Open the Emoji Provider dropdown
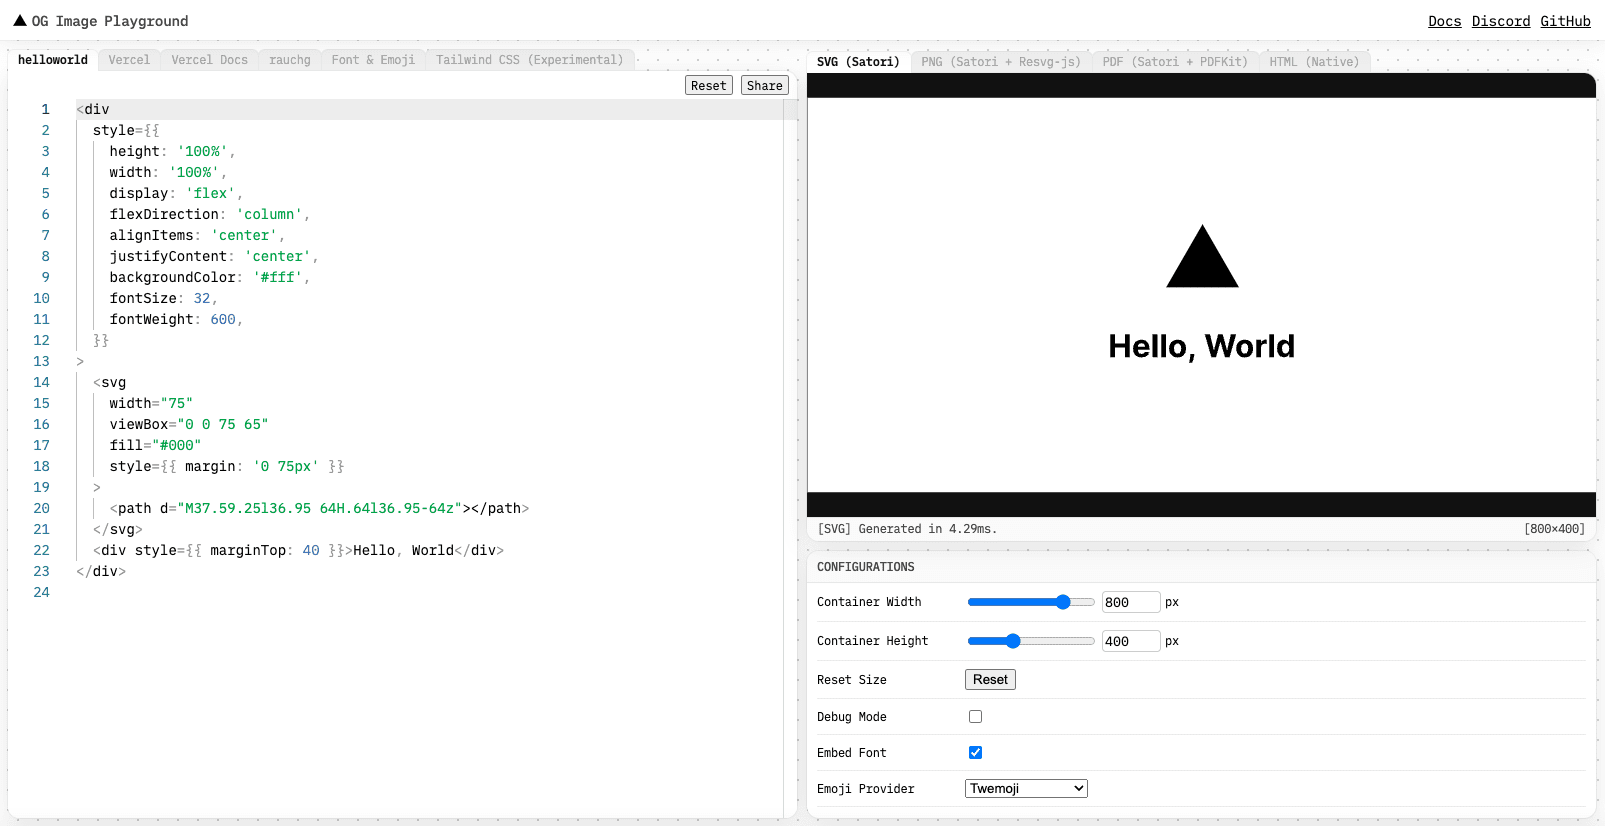The width and height of the screenshot is (1605, 826). click(x=1026, y=789)
